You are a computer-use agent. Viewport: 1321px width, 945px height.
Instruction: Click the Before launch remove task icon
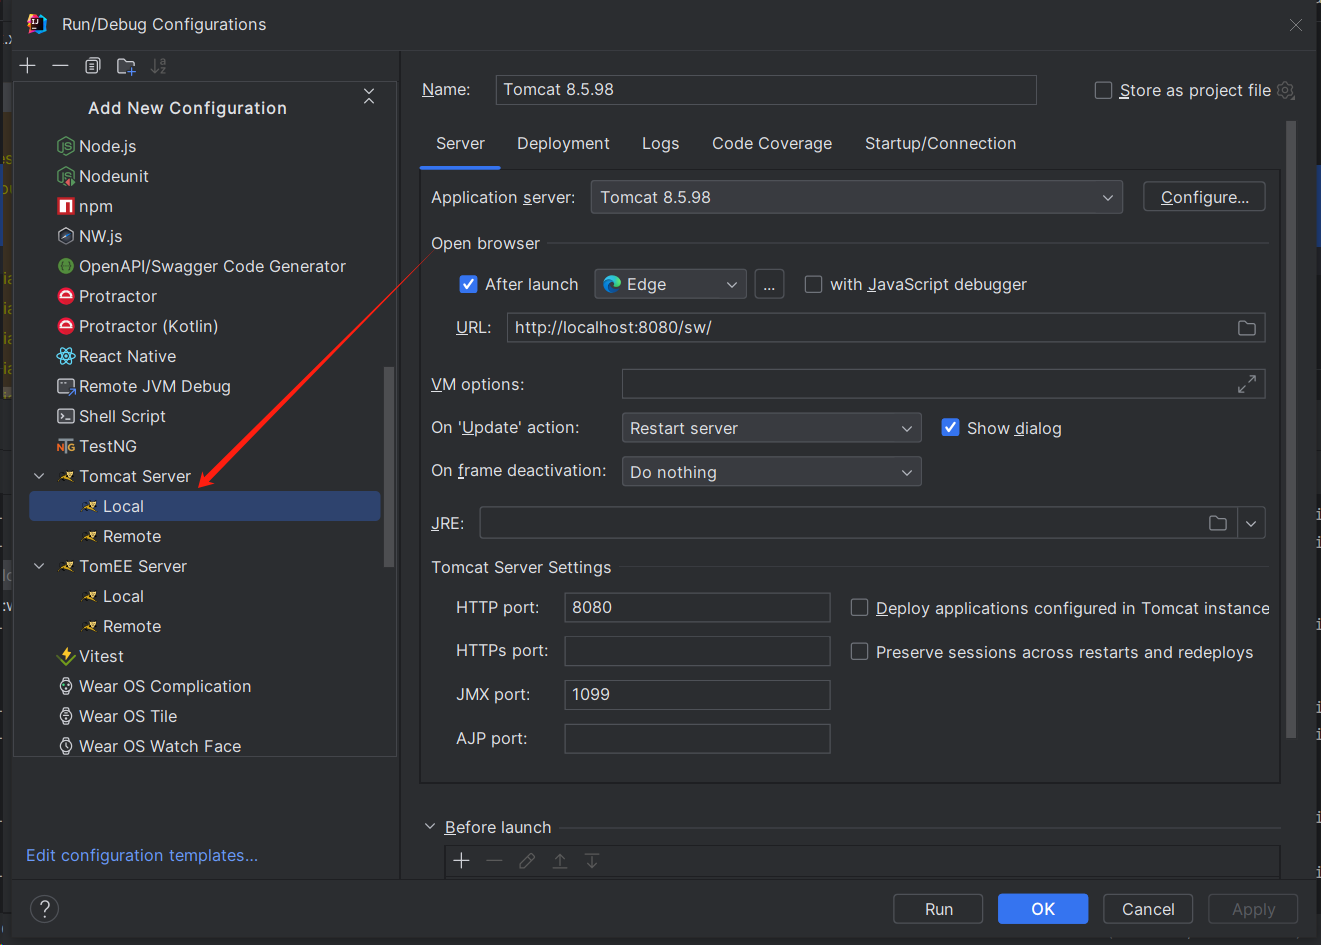[x=494, y=861]
